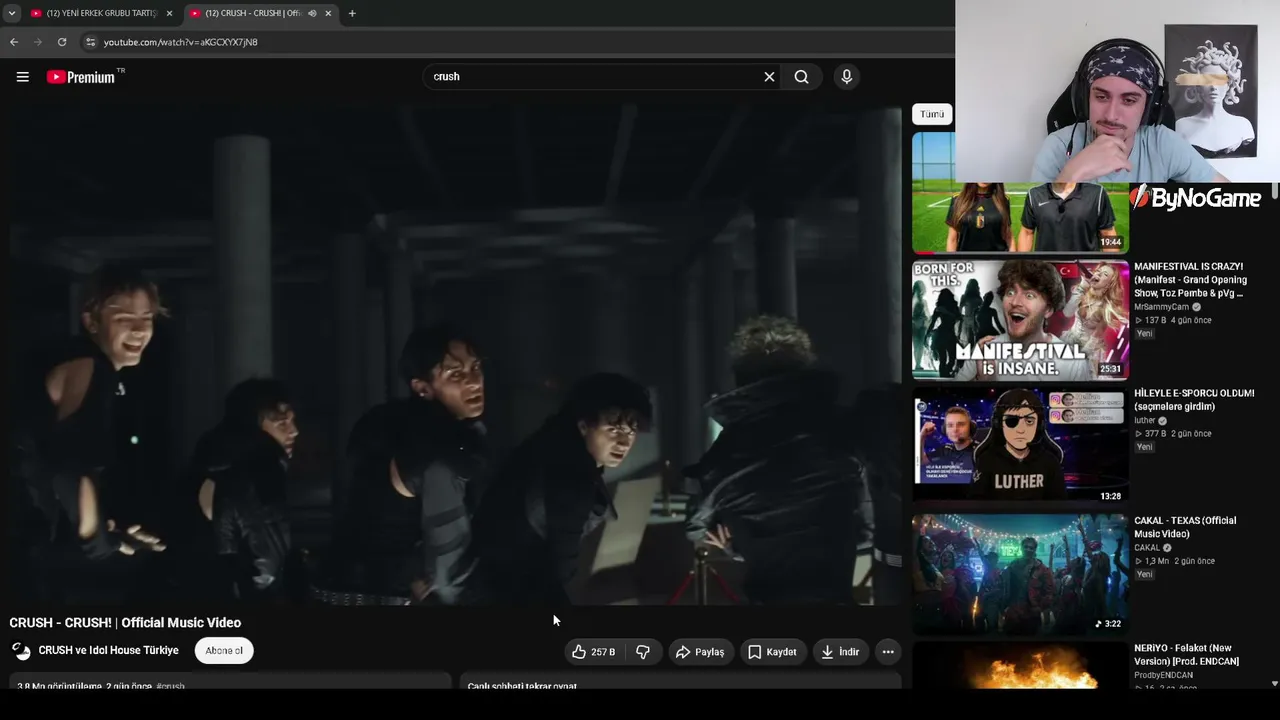Open the MANIFESTIVAL IS INSANE thumbnail
The image size is (1280, 720).
(1020, 320)
